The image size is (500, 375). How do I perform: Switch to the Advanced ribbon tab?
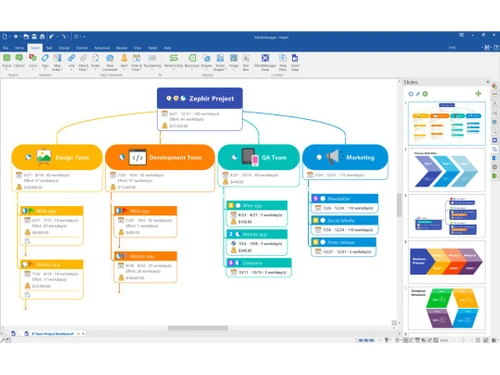coord(102,48)
